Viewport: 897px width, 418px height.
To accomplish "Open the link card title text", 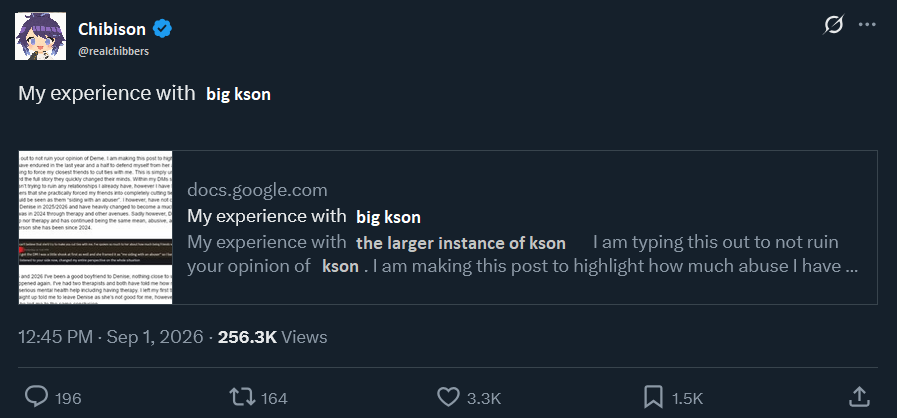I will tap(304, 216).
